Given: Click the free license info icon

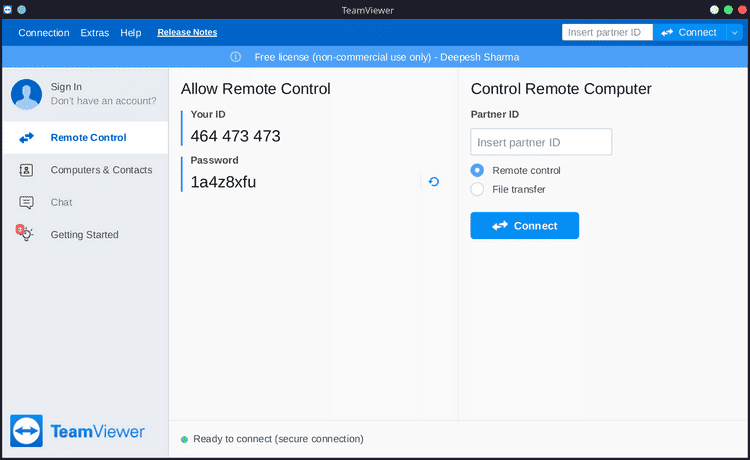Looking at the screenshot, I should (x=236, y=57).
